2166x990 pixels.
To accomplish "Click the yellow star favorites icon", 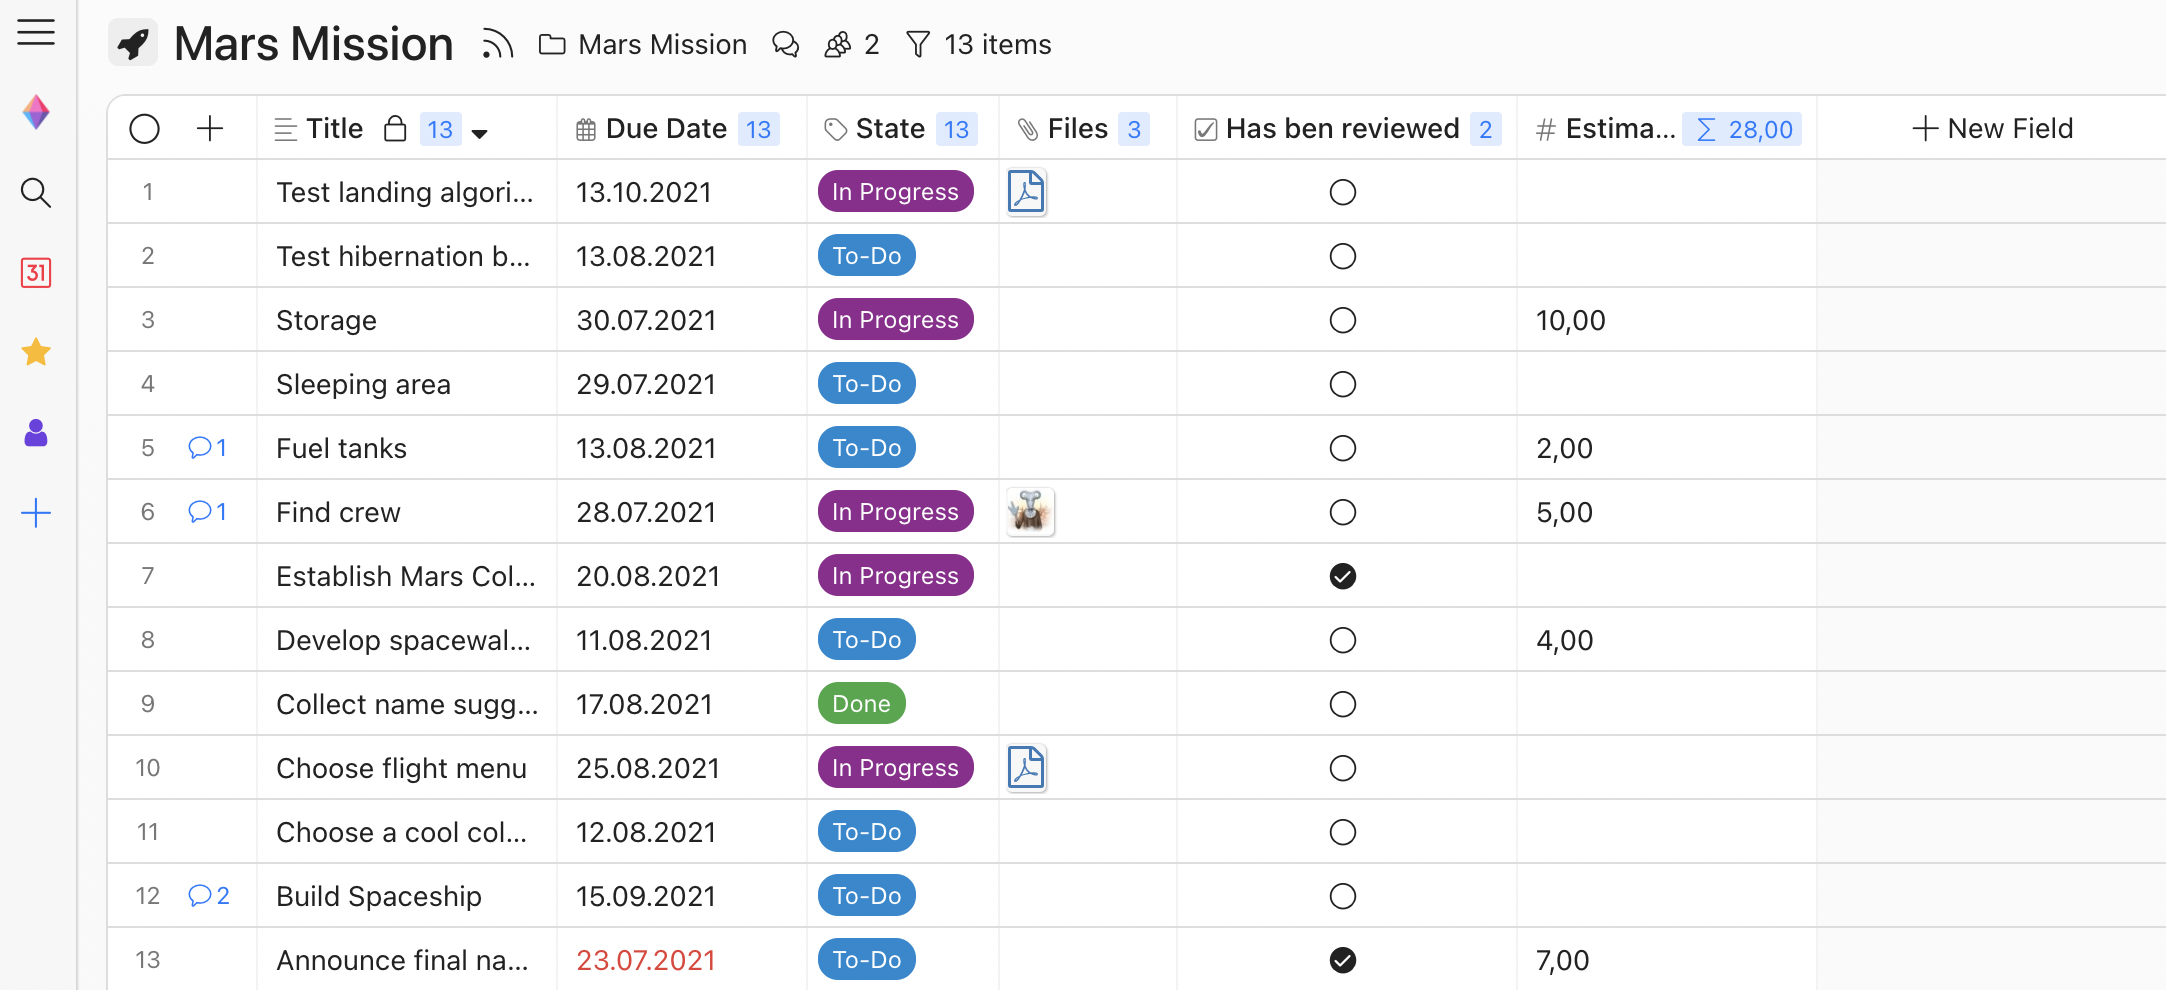I will point(36,352).
